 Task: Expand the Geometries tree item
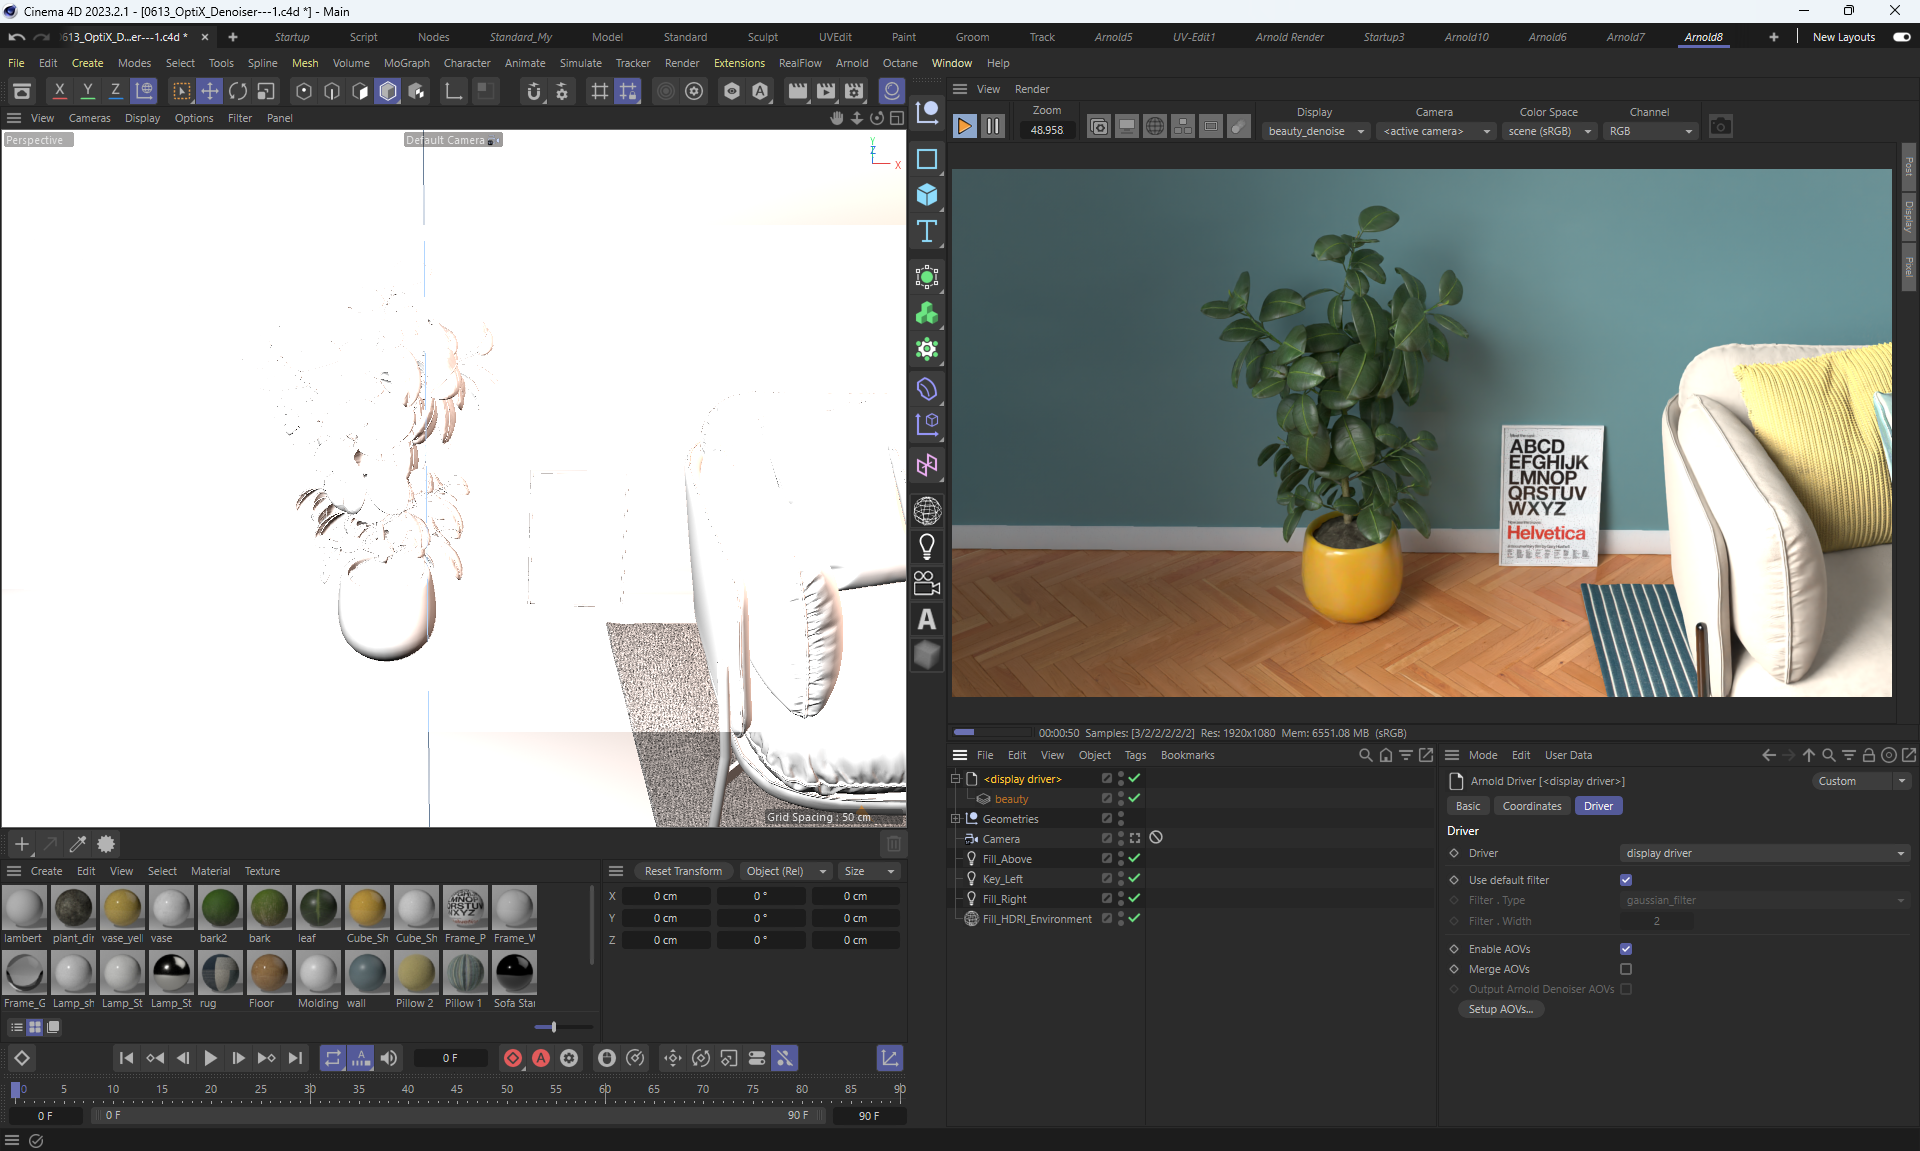[x=955, y=819]
